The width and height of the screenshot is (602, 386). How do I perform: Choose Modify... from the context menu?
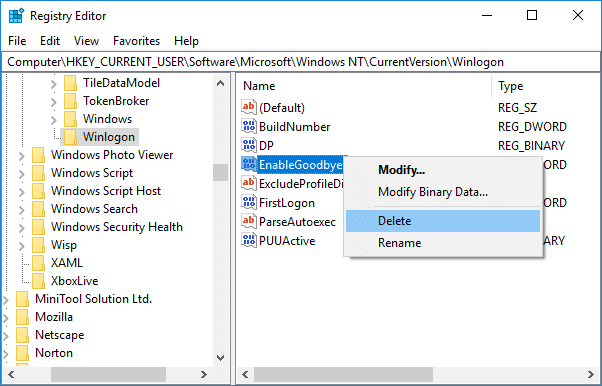(x=443, y=170)
